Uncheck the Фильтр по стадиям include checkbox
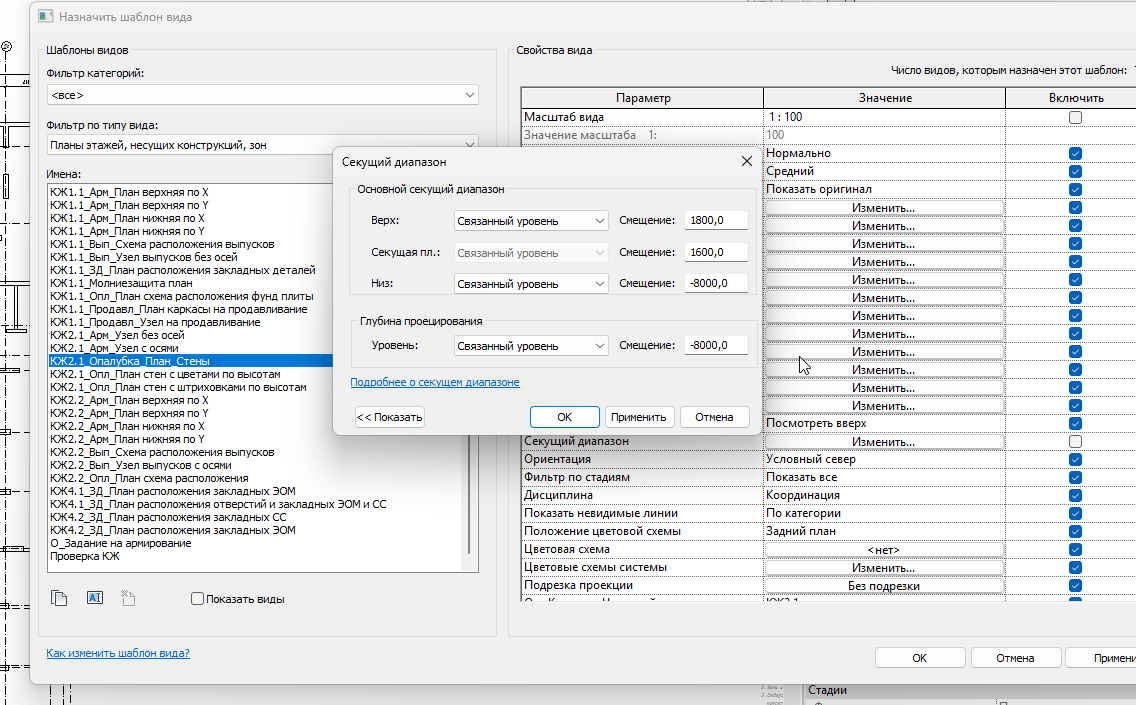This screenshot has height=705, width=1136. point(1075,477)
